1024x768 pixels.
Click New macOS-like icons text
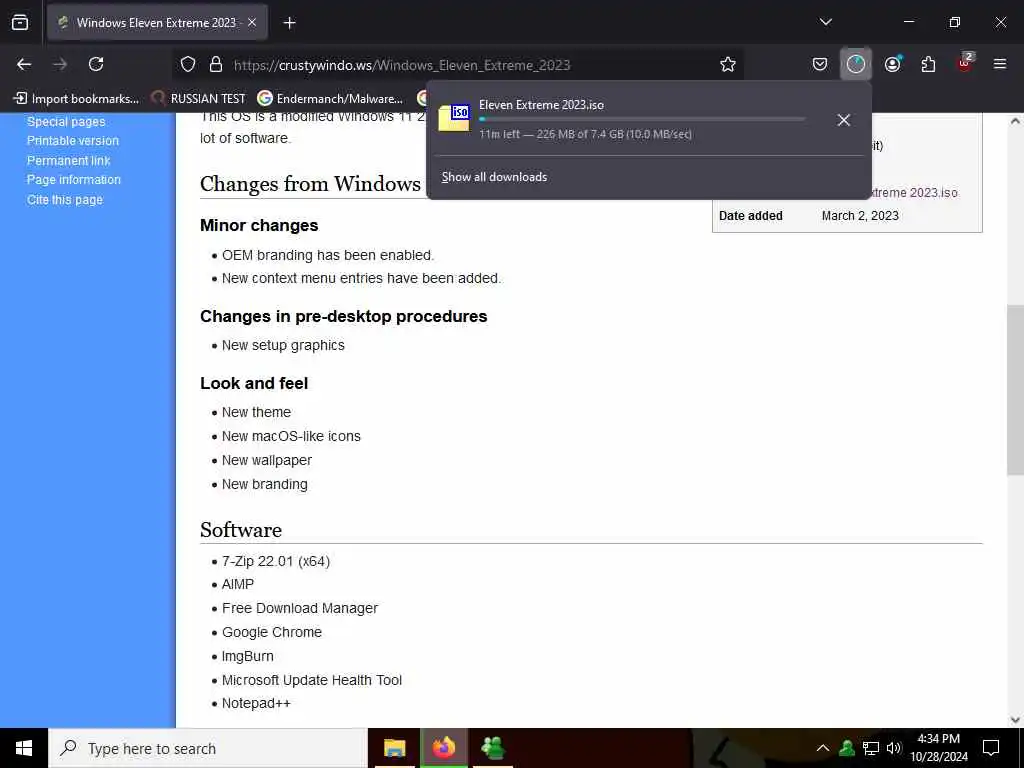(291, 436)
